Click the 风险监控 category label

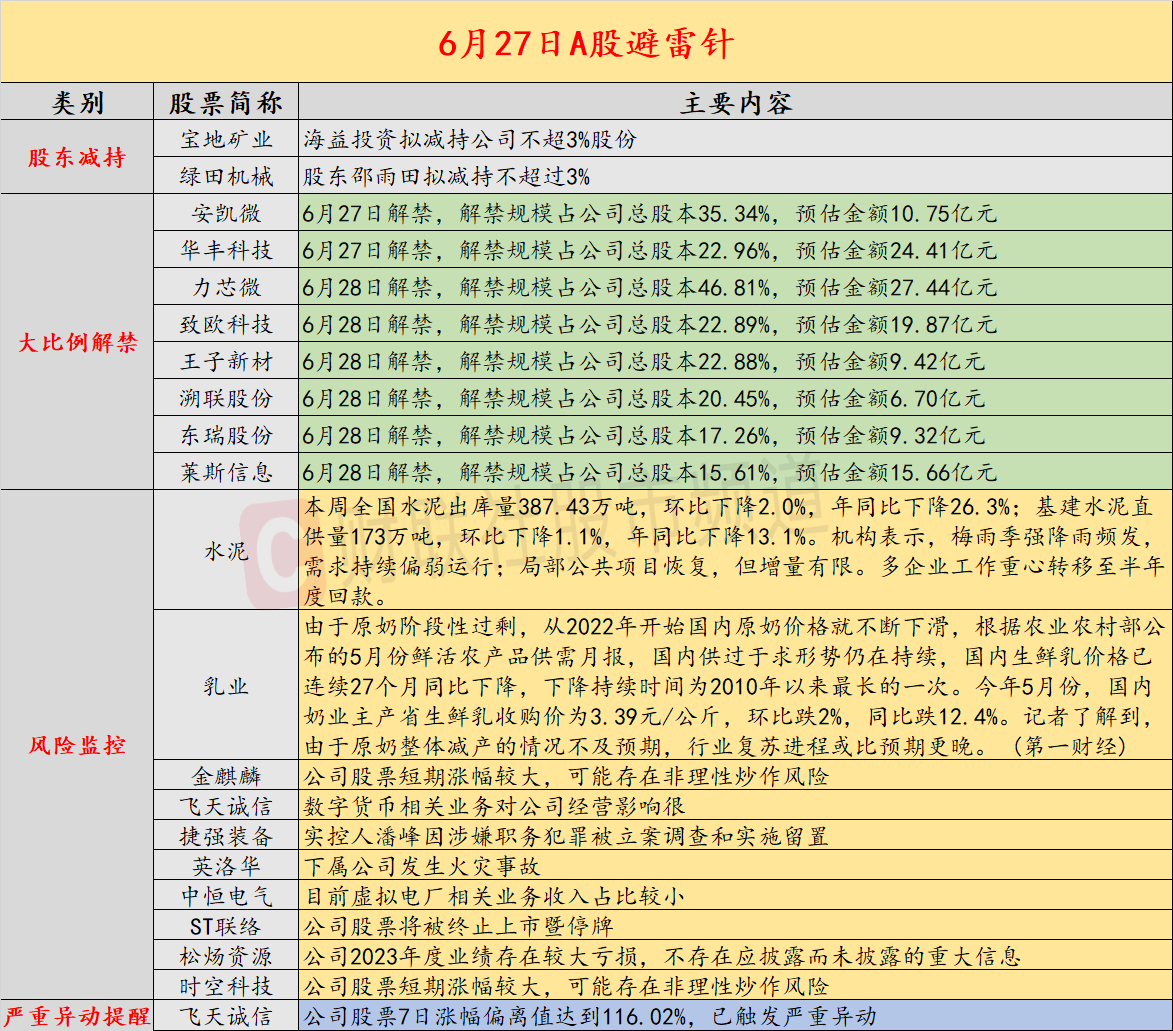click(x=77, y=745)
